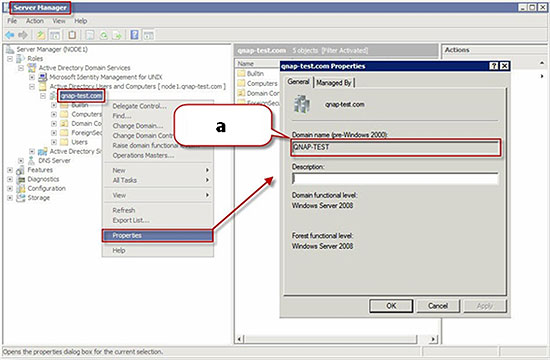Click the blue Help question-mark toolbar icon

(134, 35)
